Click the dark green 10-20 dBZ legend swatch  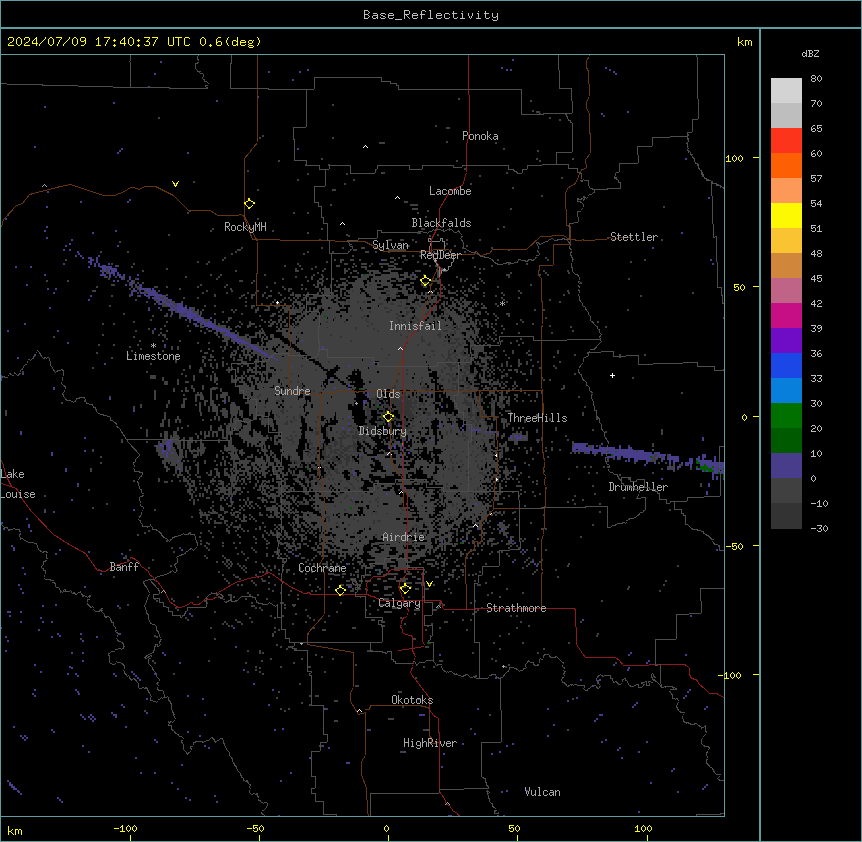click(786, 441)
